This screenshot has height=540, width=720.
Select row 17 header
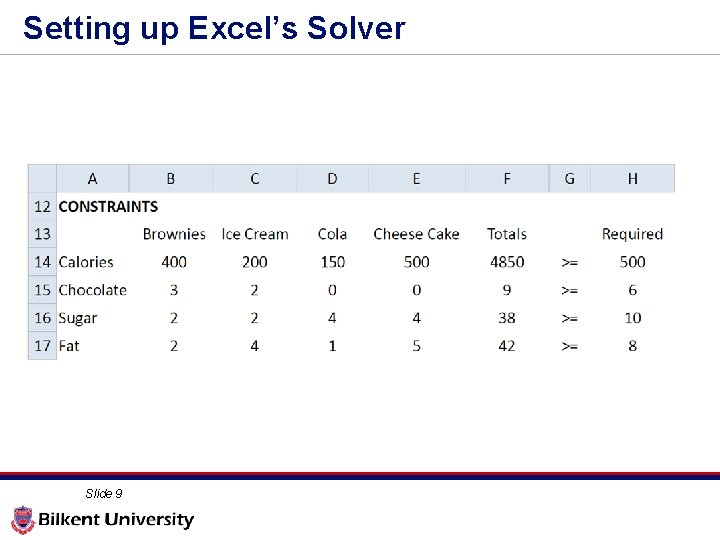[x=42, y=346]
